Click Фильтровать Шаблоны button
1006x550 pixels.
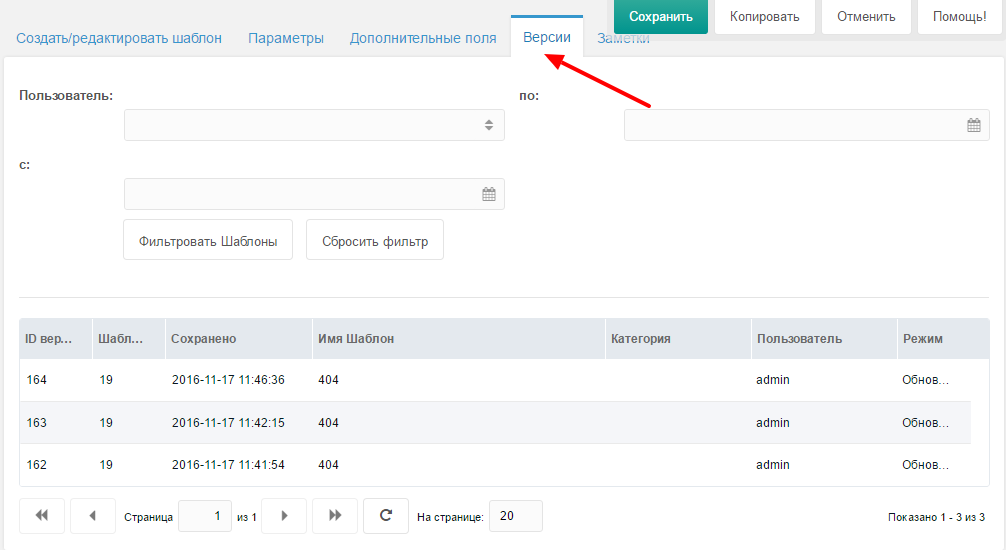(x=208, y=240)
